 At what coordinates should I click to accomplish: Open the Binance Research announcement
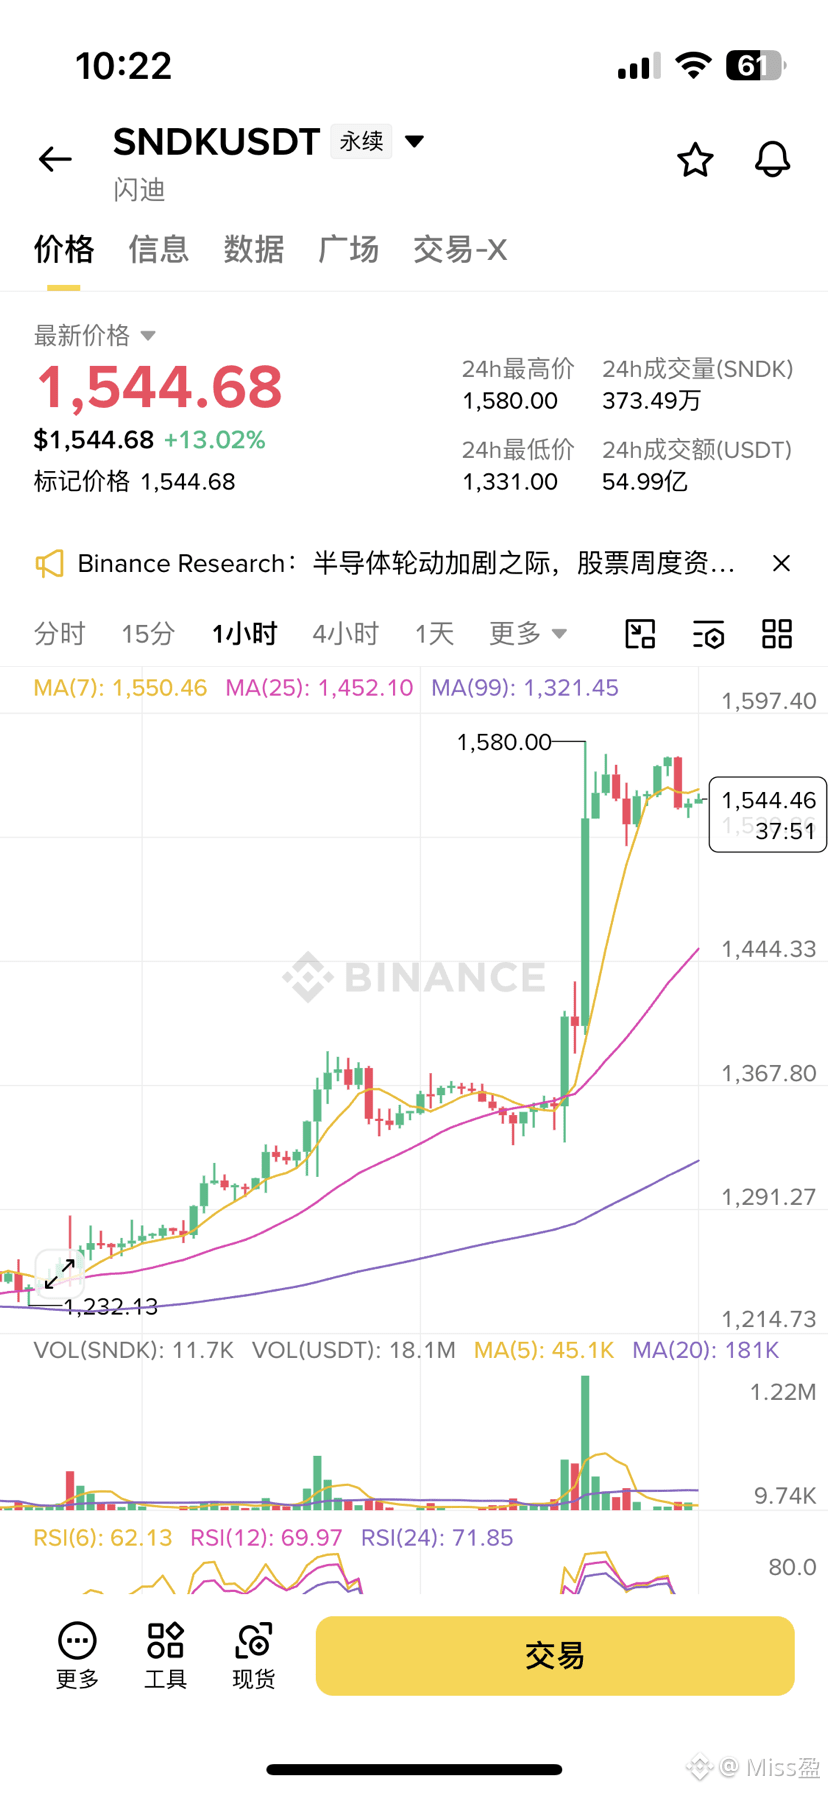coord(406,563)
